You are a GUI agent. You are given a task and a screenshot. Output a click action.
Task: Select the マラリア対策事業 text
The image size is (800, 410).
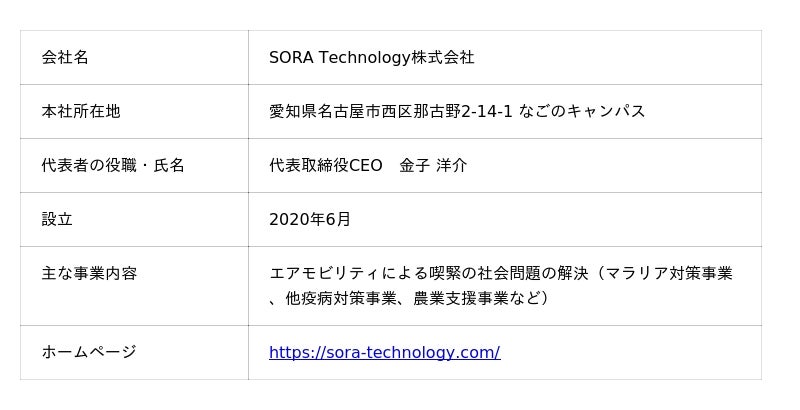click(669, 273)
